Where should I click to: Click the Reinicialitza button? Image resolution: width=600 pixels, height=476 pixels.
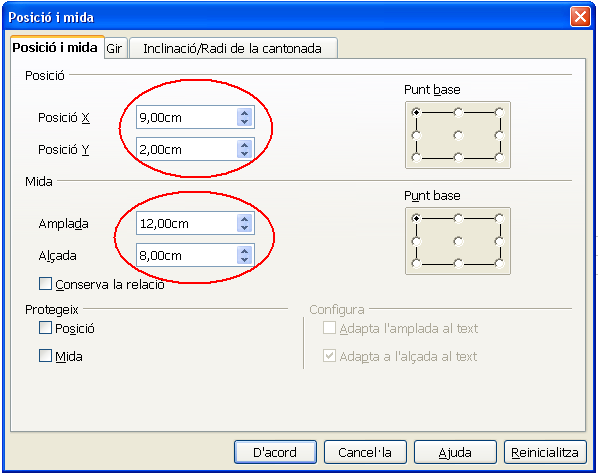pyautogui.click(x=545, y=452)
